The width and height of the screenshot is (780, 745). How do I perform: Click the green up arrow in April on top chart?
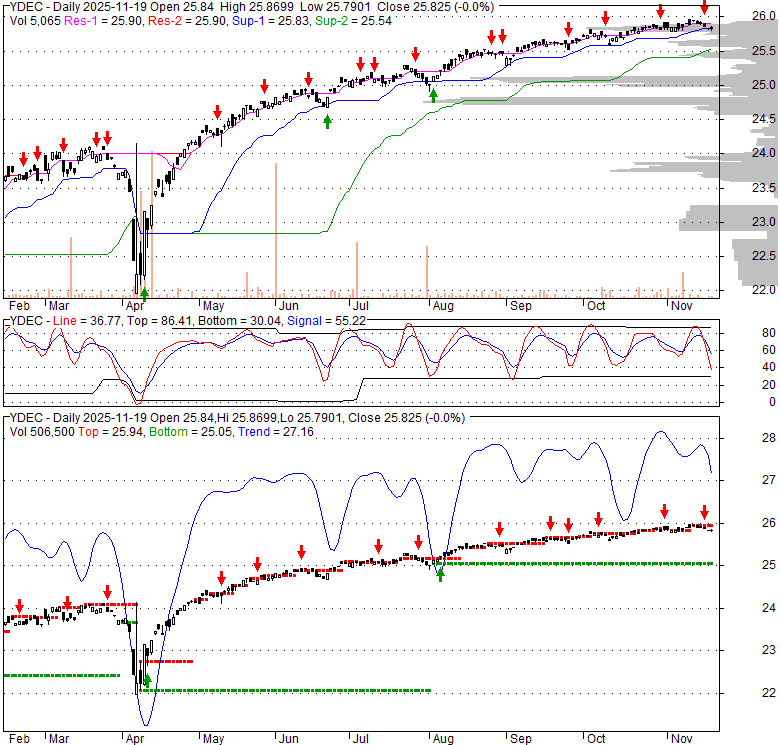coord(144,293)
